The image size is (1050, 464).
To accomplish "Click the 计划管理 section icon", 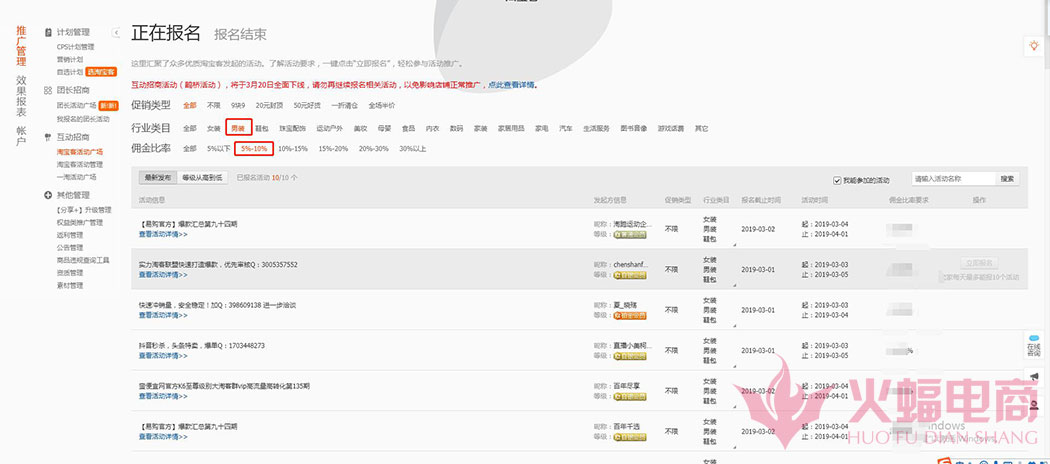I will (x=48, y=33).
